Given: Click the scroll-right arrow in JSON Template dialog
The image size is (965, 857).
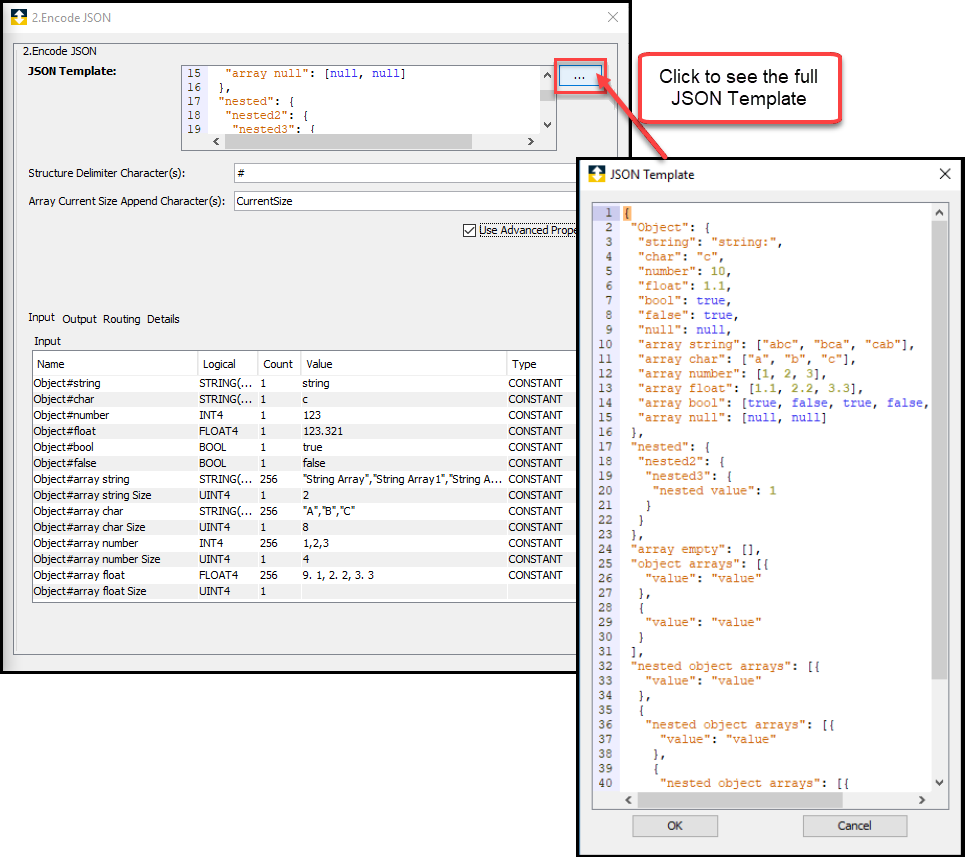Looking at the screenshot, I should [923, 800].
